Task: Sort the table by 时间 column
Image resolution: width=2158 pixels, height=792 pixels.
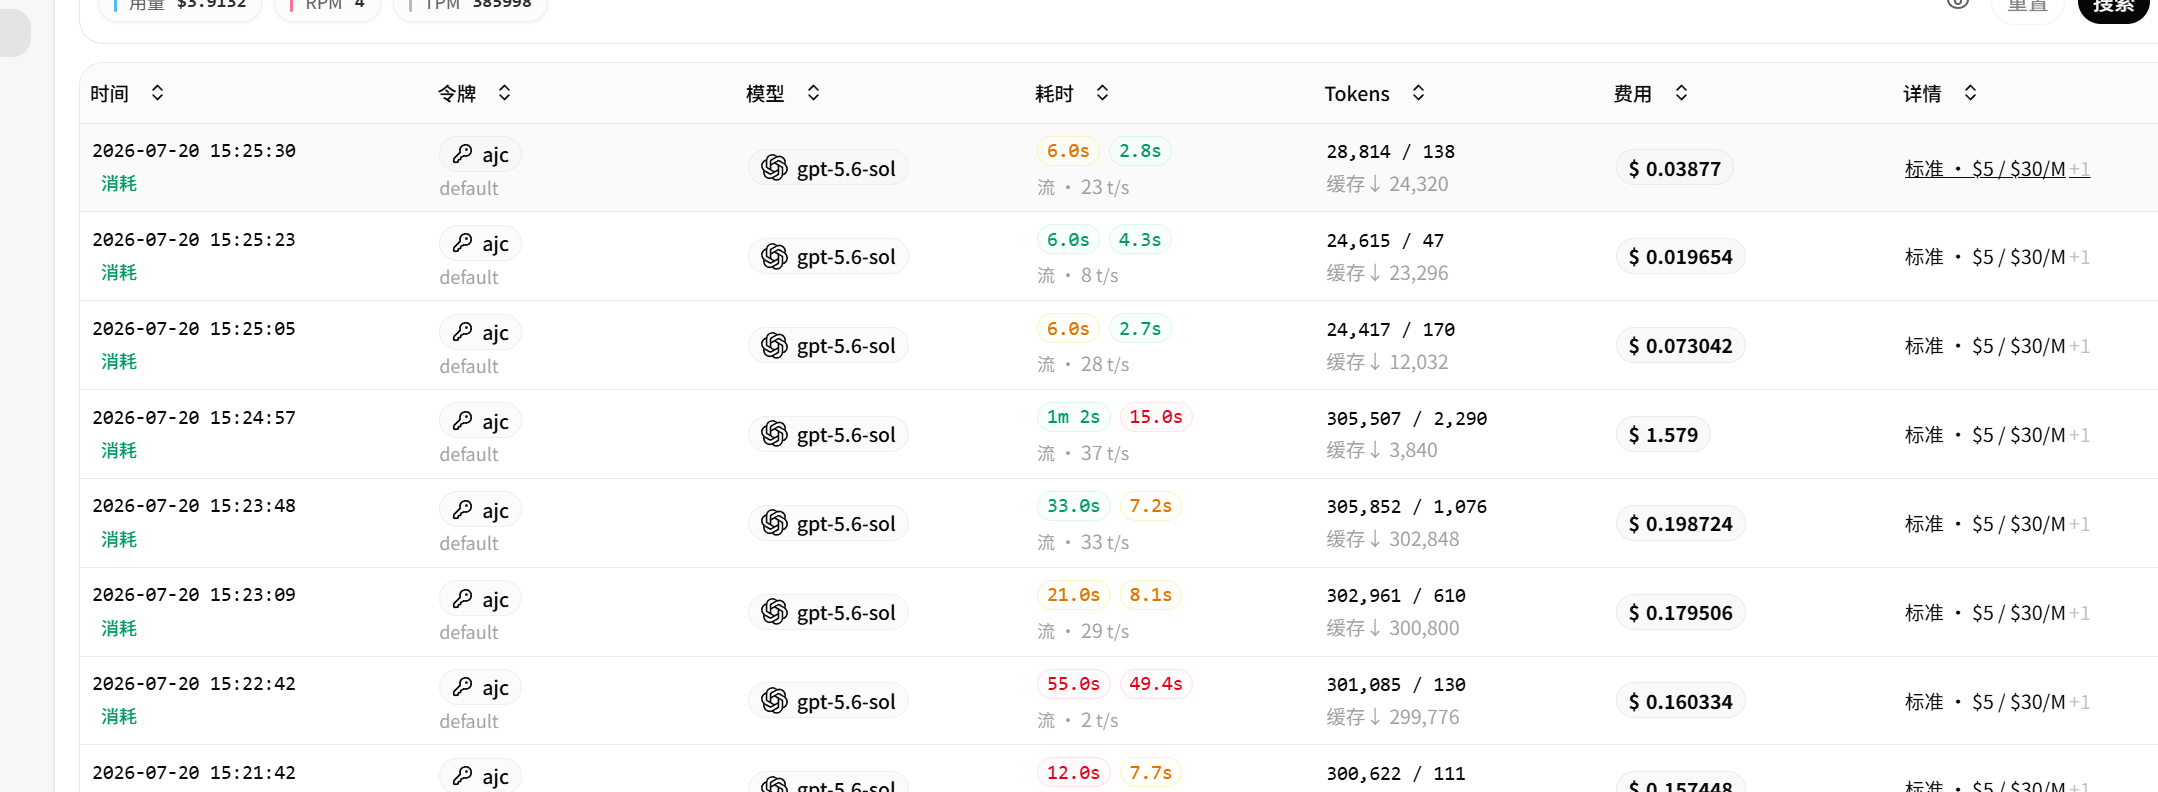Action: 157,93
